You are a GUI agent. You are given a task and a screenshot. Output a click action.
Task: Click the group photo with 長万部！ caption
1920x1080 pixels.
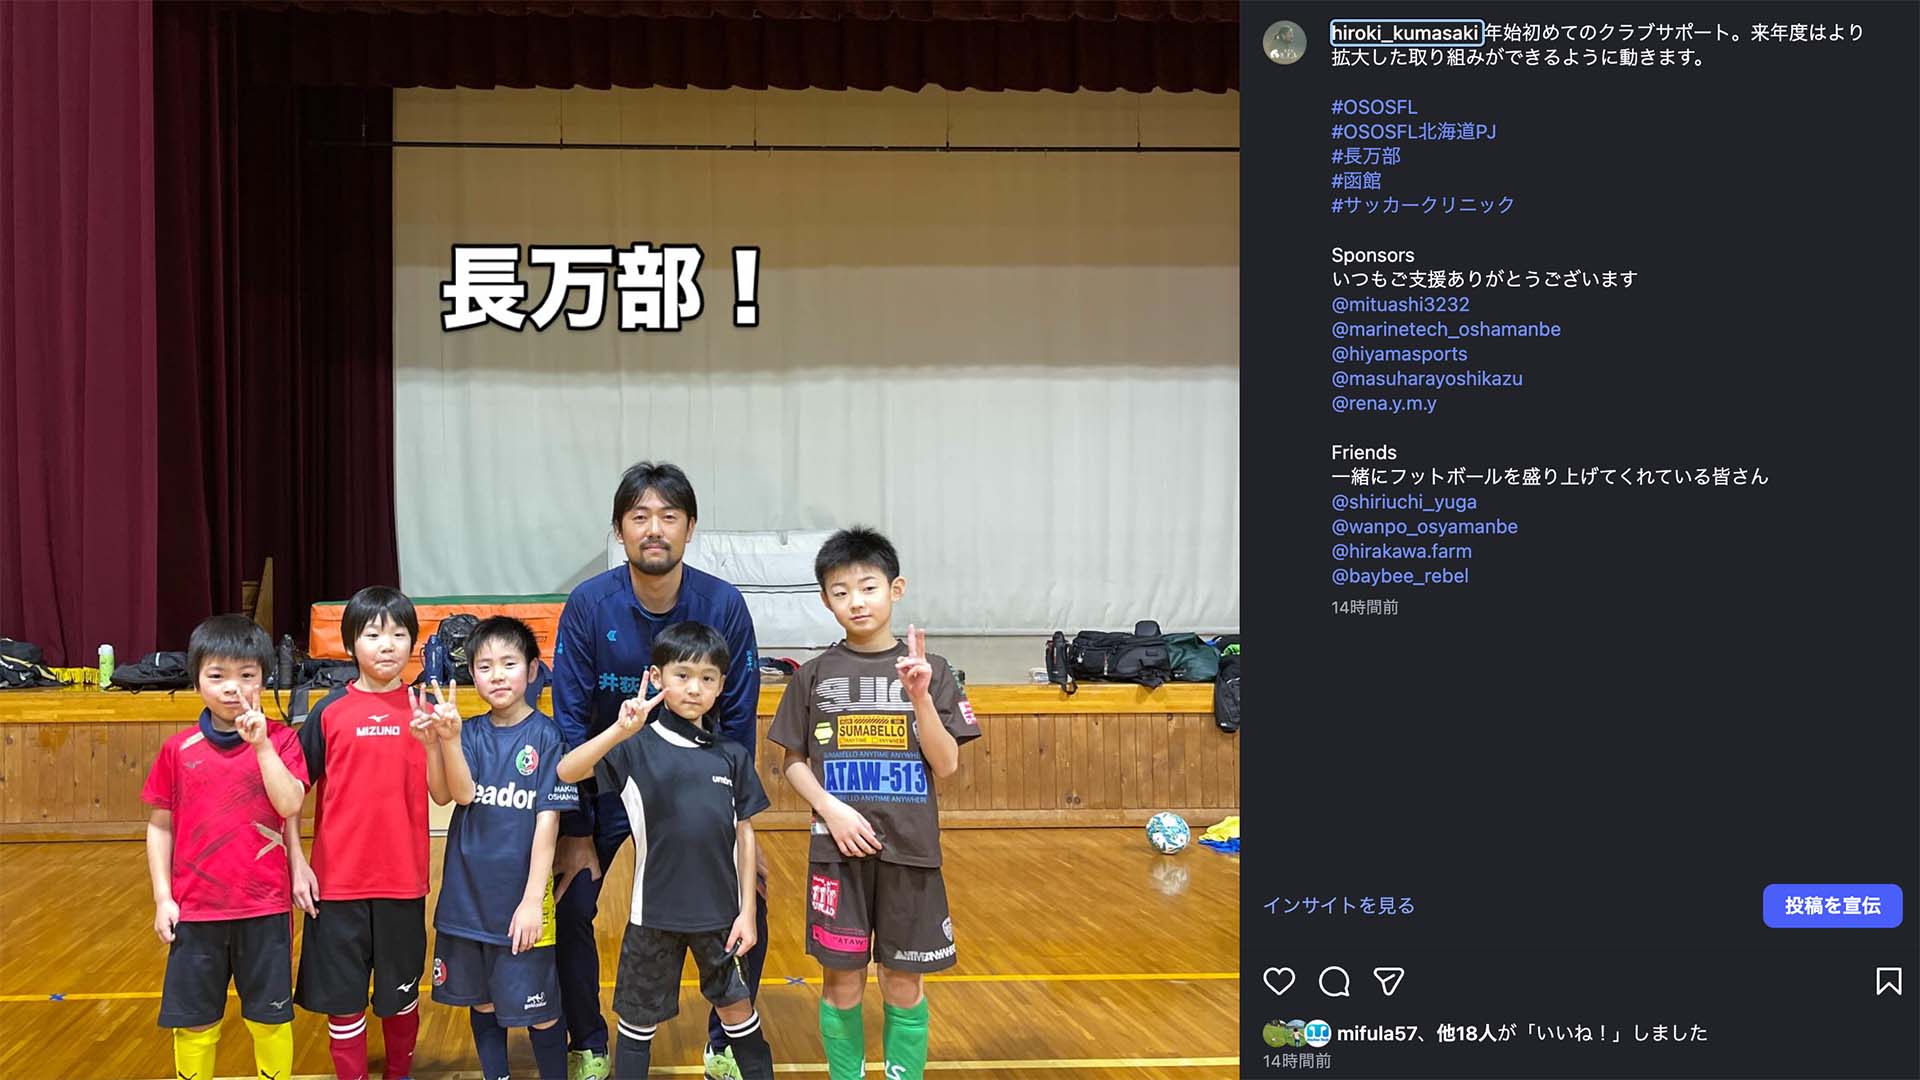(x=620, y=540)
